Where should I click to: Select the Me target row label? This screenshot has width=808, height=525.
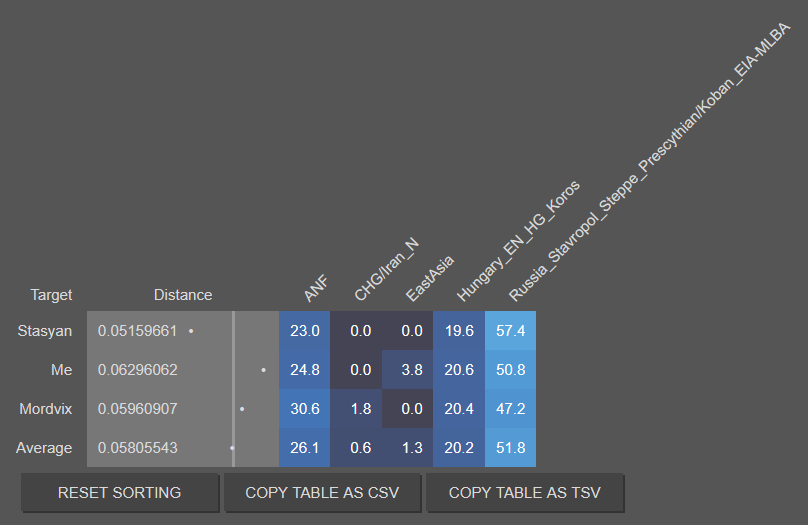coord(61,370)
